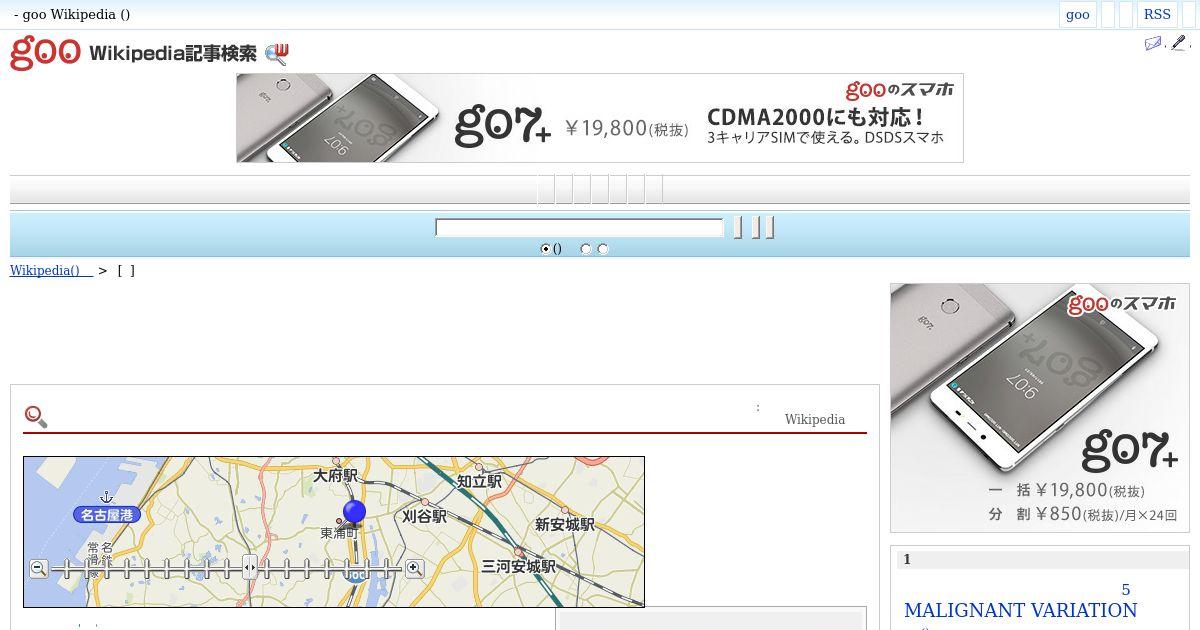The image size is (1200, 630).
Task: Click the 名古屋港 label on the map
Action: coord(107,515)
